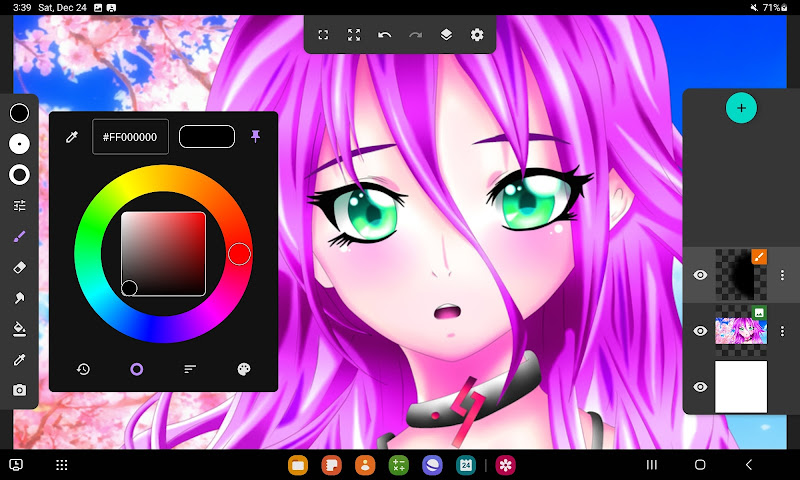Open the brush settings sliders icon
The height and width of the screenshot is (480, 800).
(19, 206)
